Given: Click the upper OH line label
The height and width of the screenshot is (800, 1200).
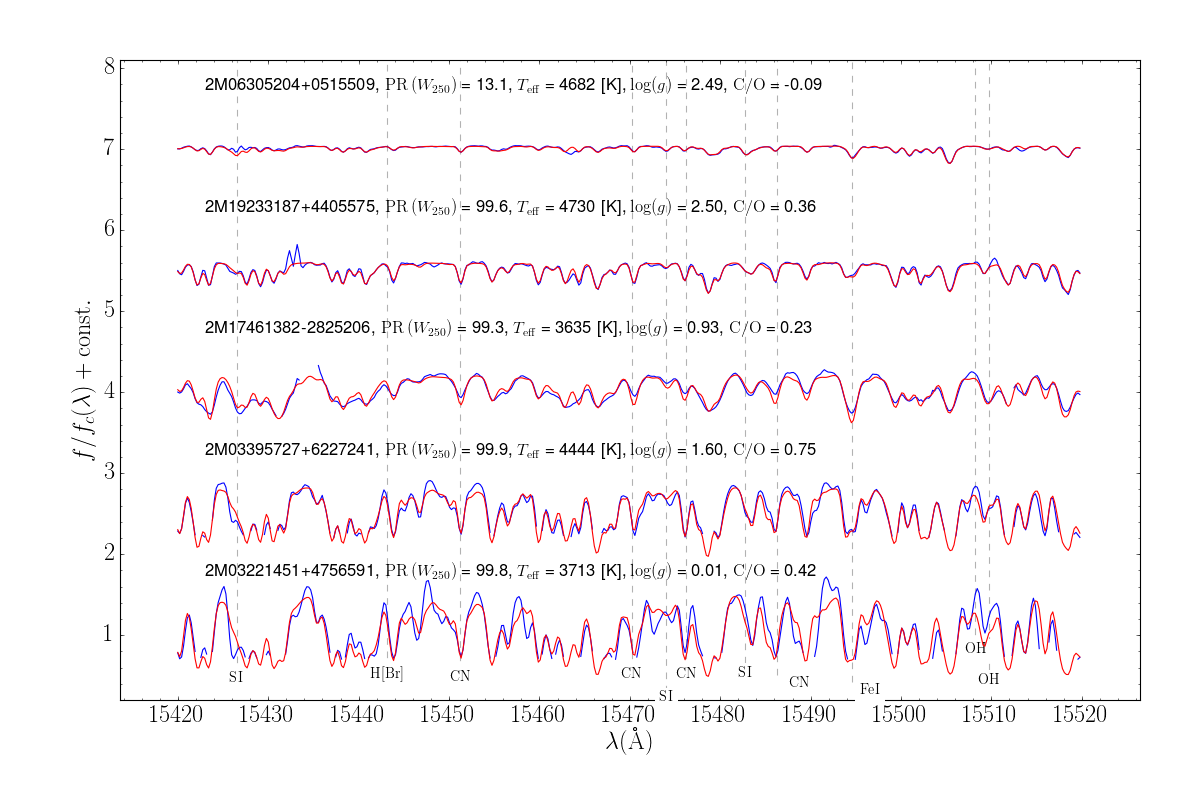Looking at the screenshot, I should click(976, 648).
